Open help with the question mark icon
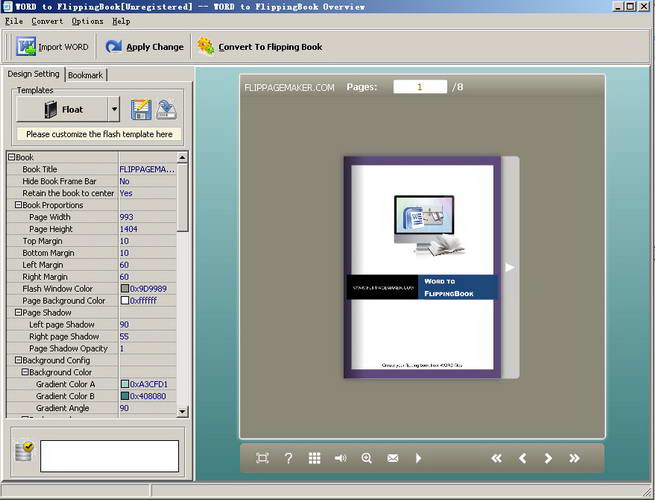Screen dimensions: 655x500 pos(288,458)
